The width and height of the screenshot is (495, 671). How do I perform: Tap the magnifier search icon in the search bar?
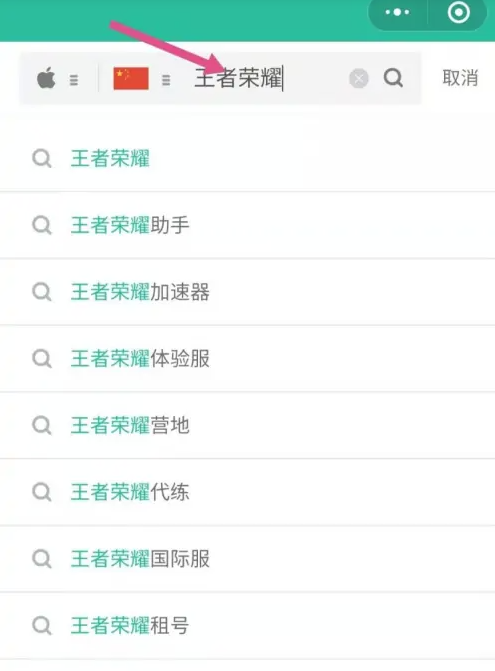click(393, 78)
